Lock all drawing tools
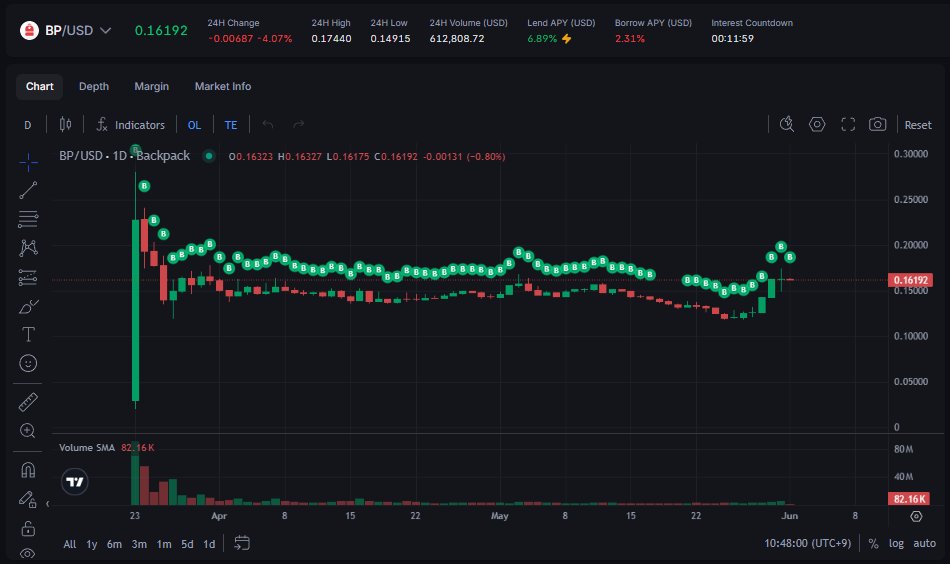 (28, 529)
